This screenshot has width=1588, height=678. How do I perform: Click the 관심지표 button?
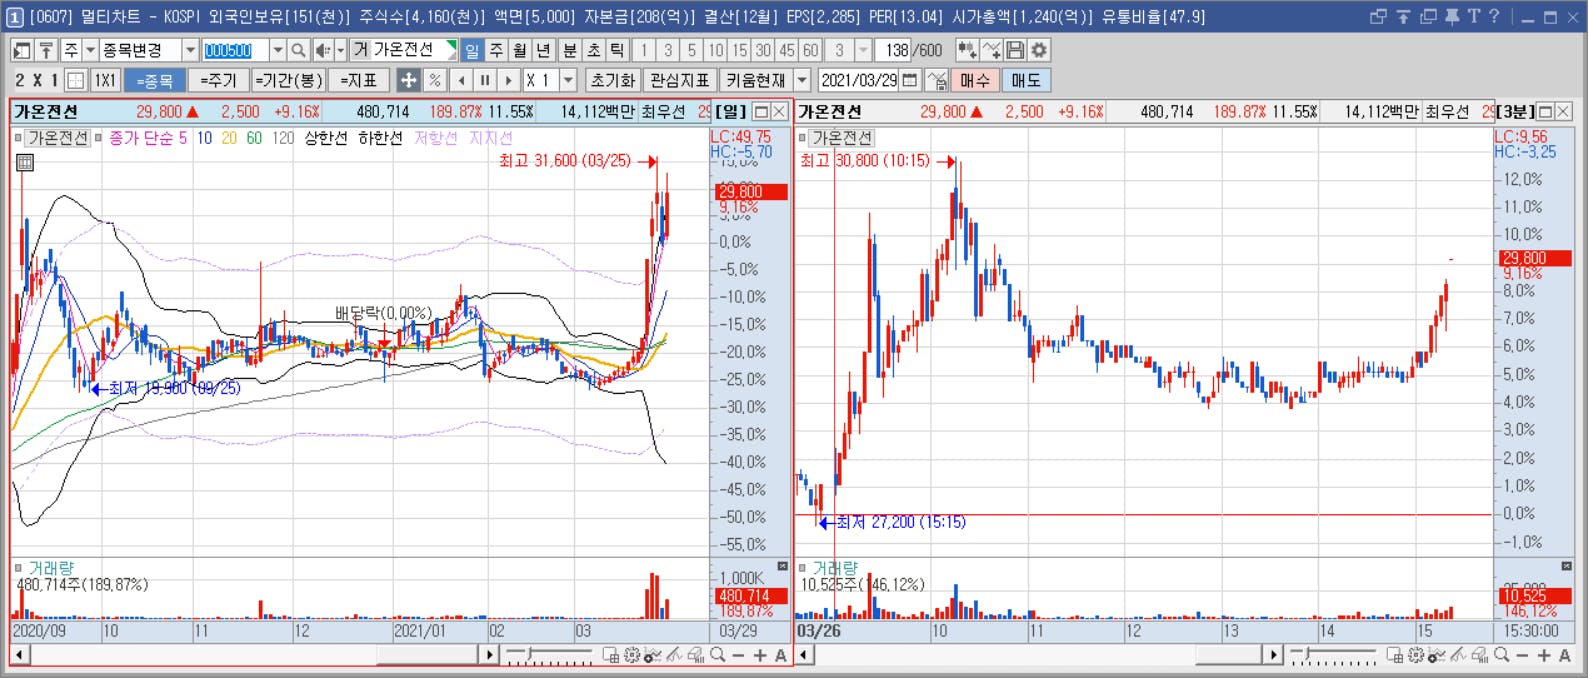pos(680,80)
